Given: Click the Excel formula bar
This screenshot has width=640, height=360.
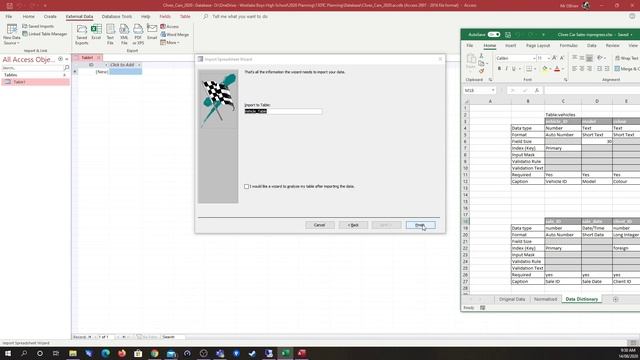Looking at the screenshot, I should [x=592, y=90].
